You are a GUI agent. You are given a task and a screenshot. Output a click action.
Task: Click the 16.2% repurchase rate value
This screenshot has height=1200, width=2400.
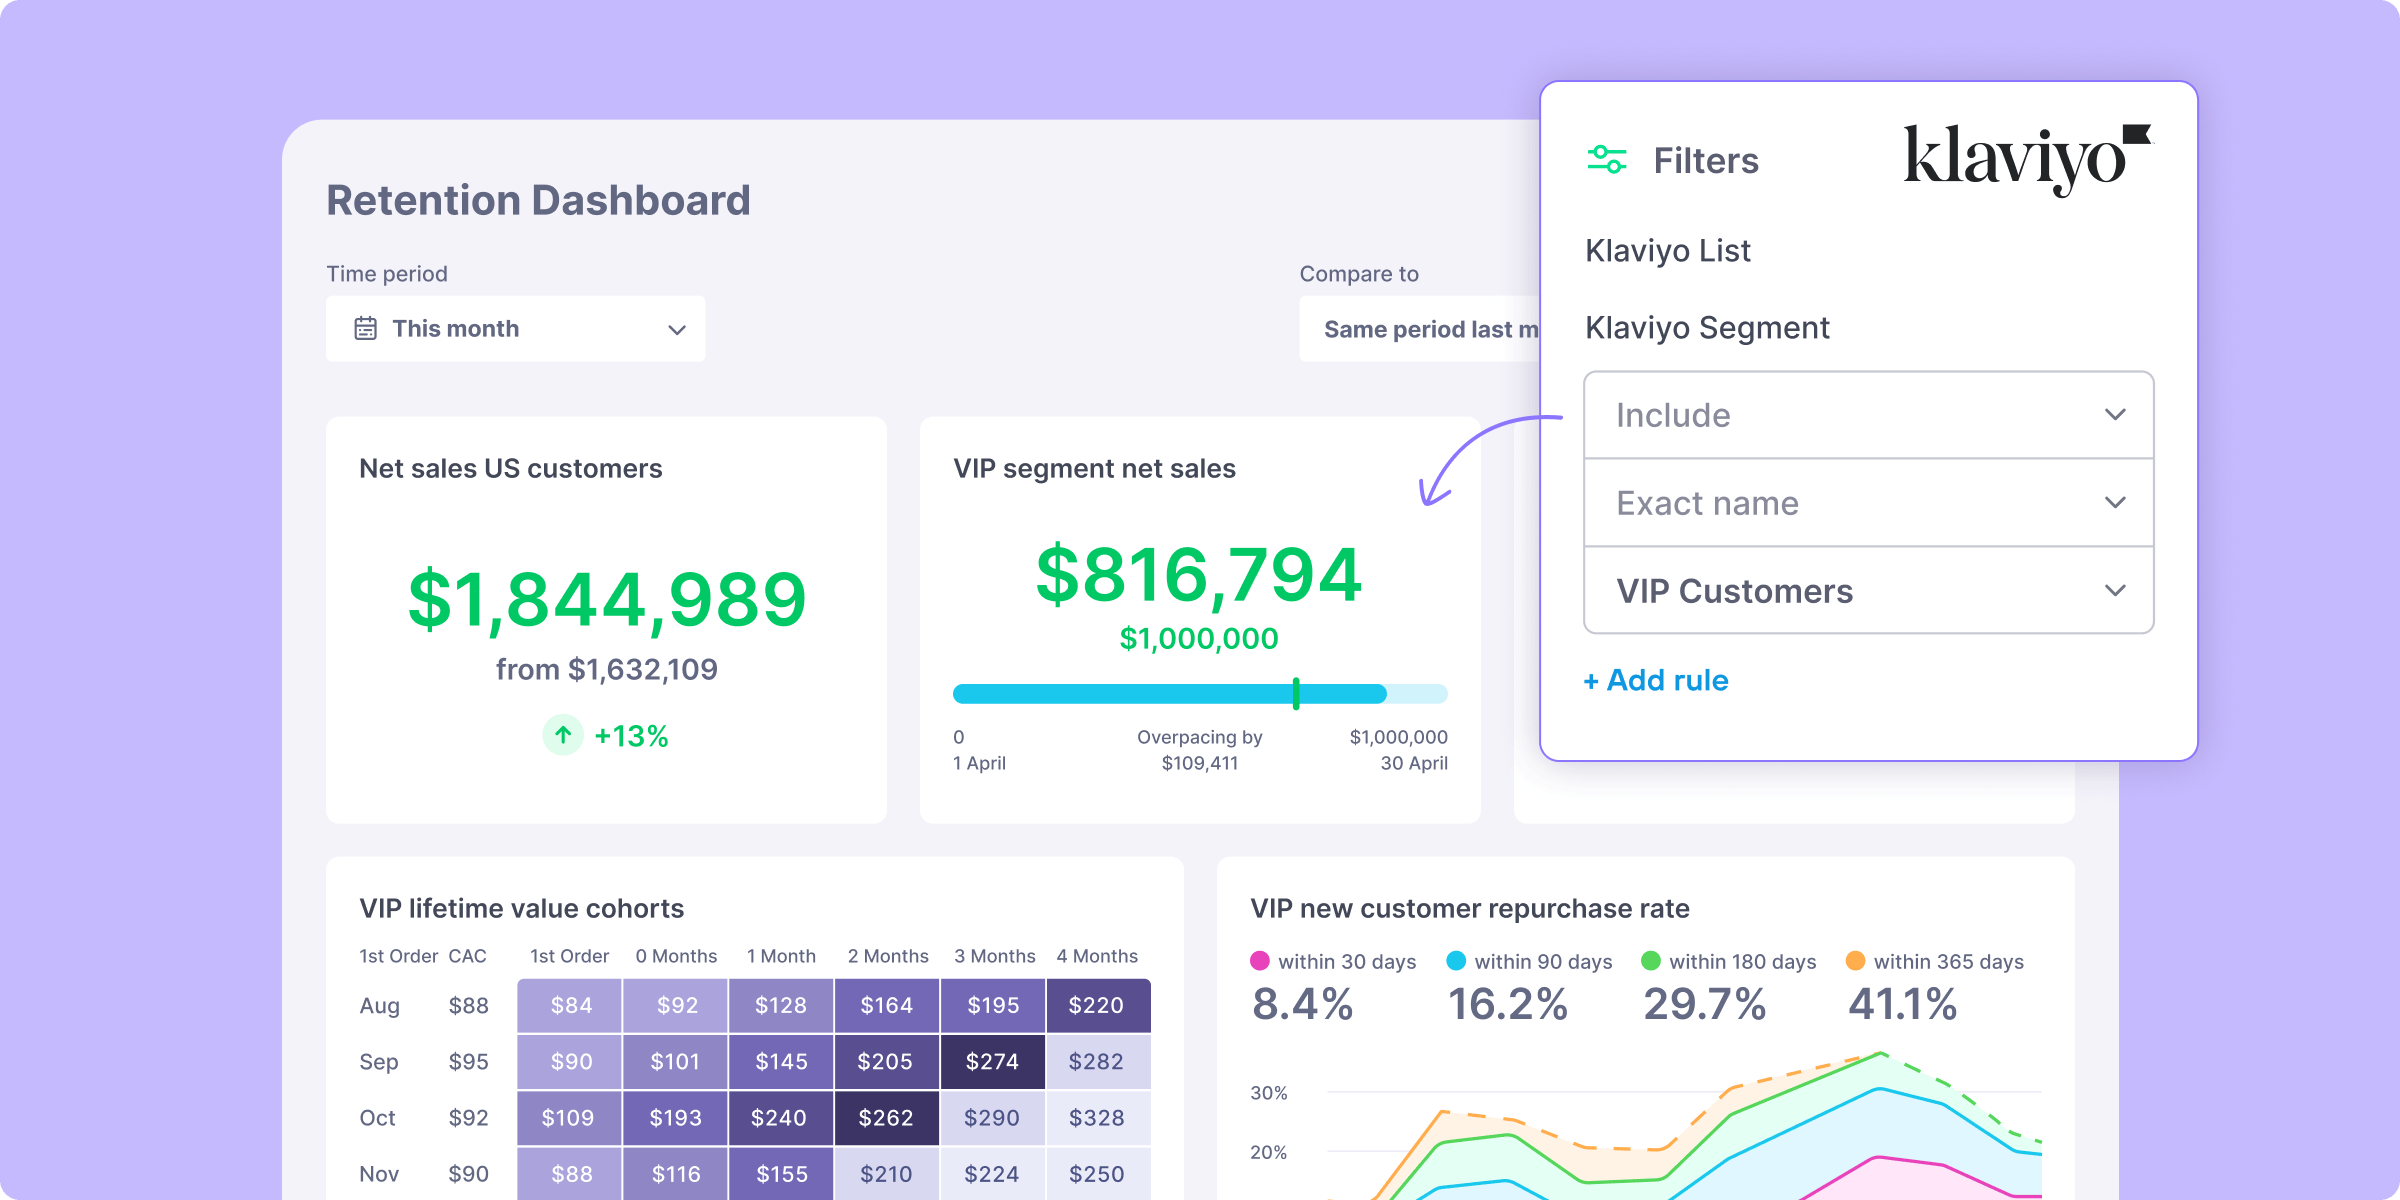(1508, 1004)
